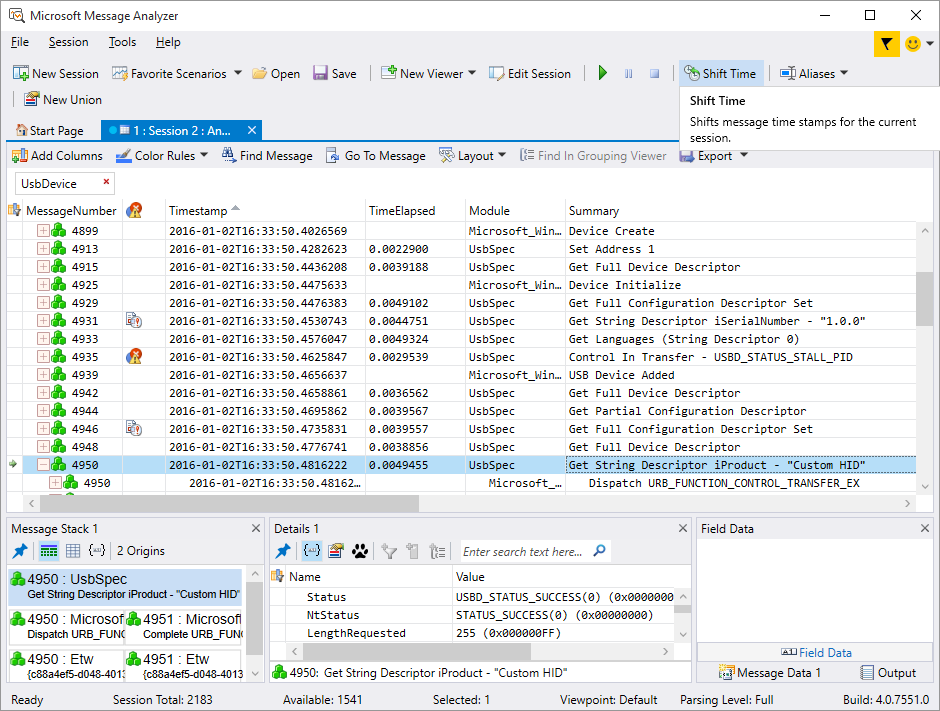Click the green Start play button
940x711 pixels.
[x=602, y=73]
